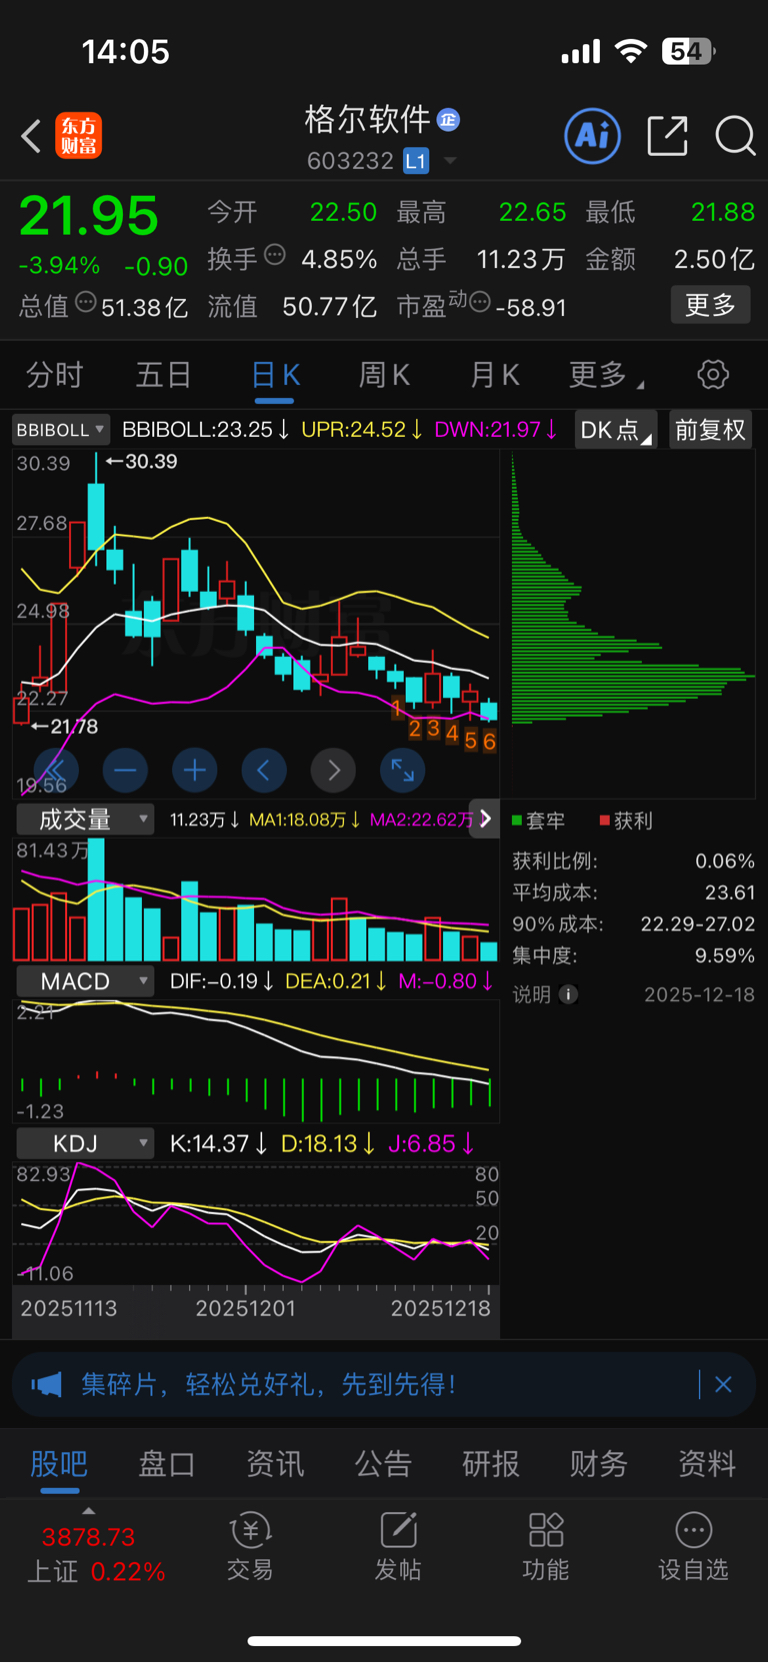768x1663 pixels.
Task: Tap the stock name 格尔软件
Action: coord(367,120)
